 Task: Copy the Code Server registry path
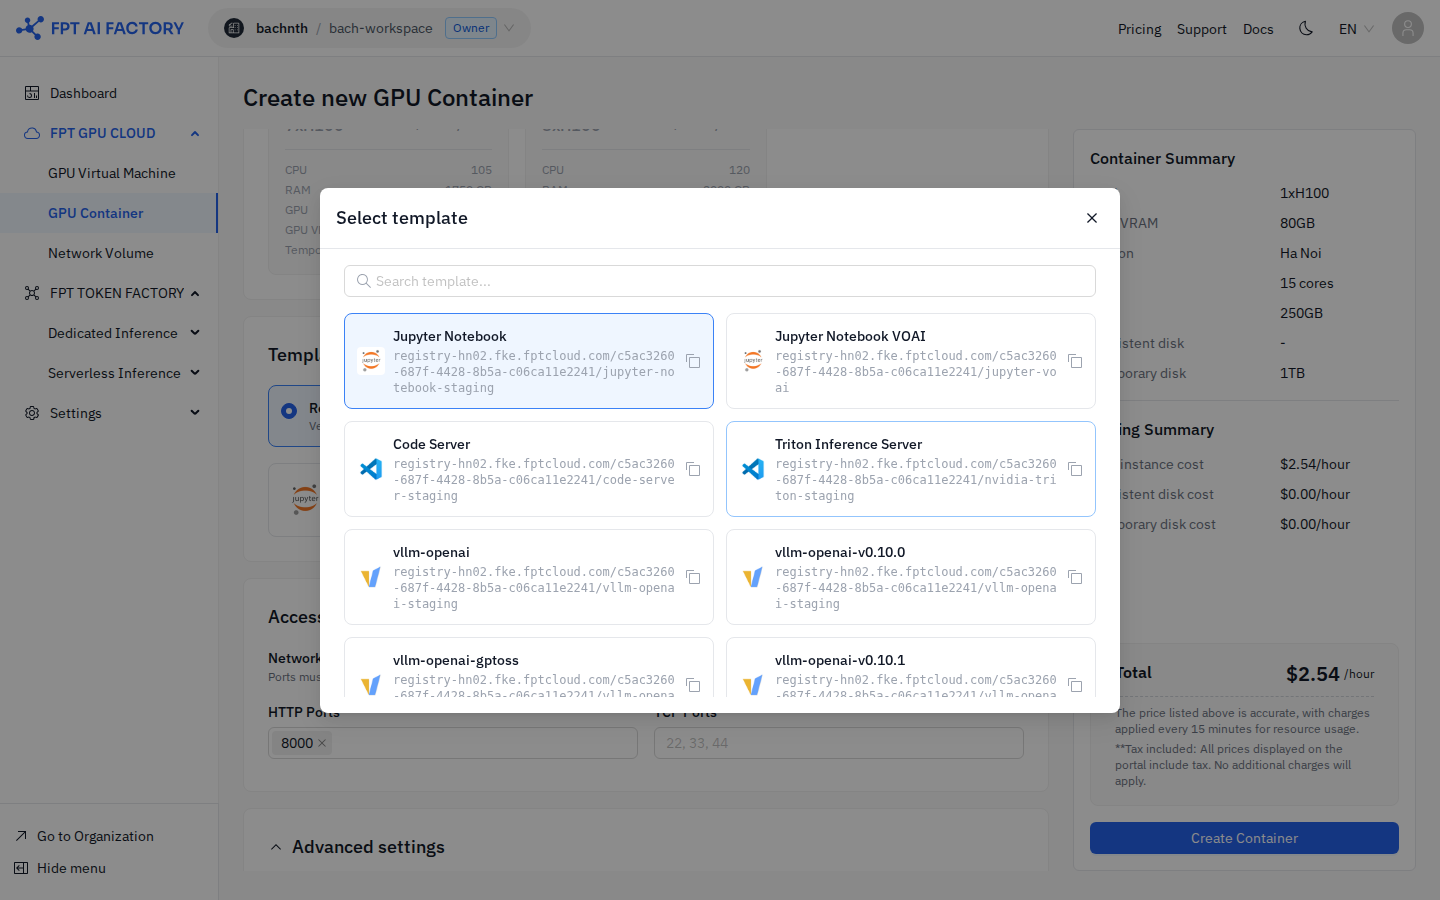coord(693,469)
